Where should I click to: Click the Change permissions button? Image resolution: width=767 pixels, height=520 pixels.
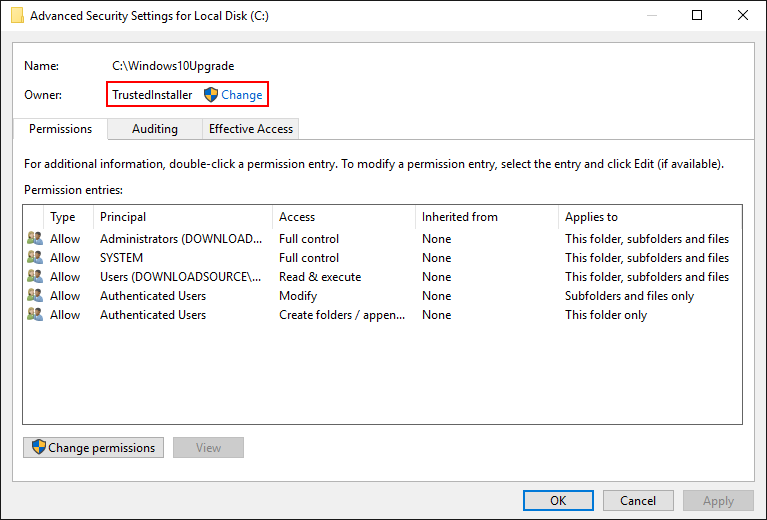(x=93, y=448)
